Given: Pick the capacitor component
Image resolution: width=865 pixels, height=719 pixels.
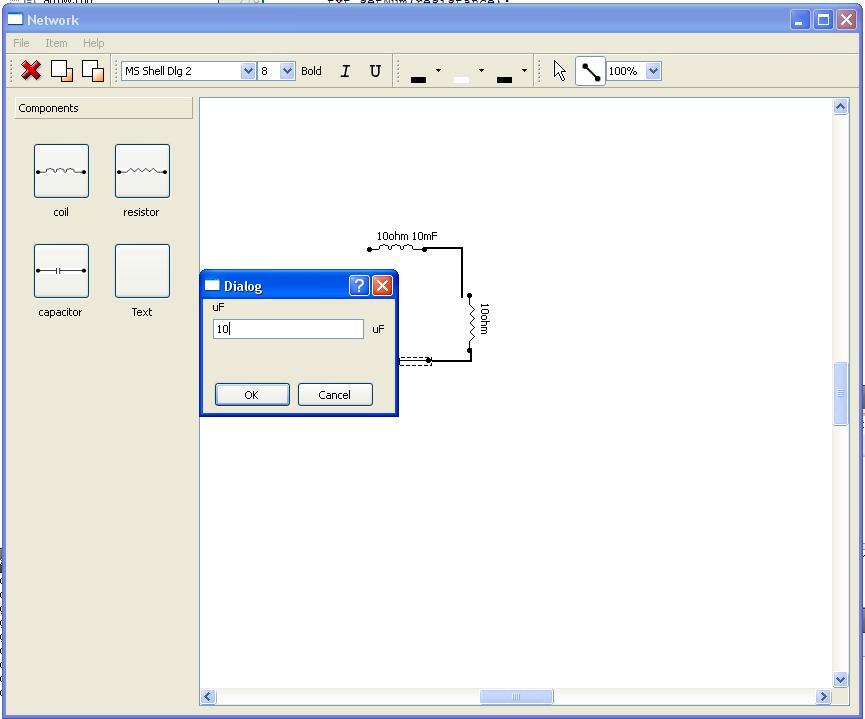Looking at the screenshot, I should 61,271.
